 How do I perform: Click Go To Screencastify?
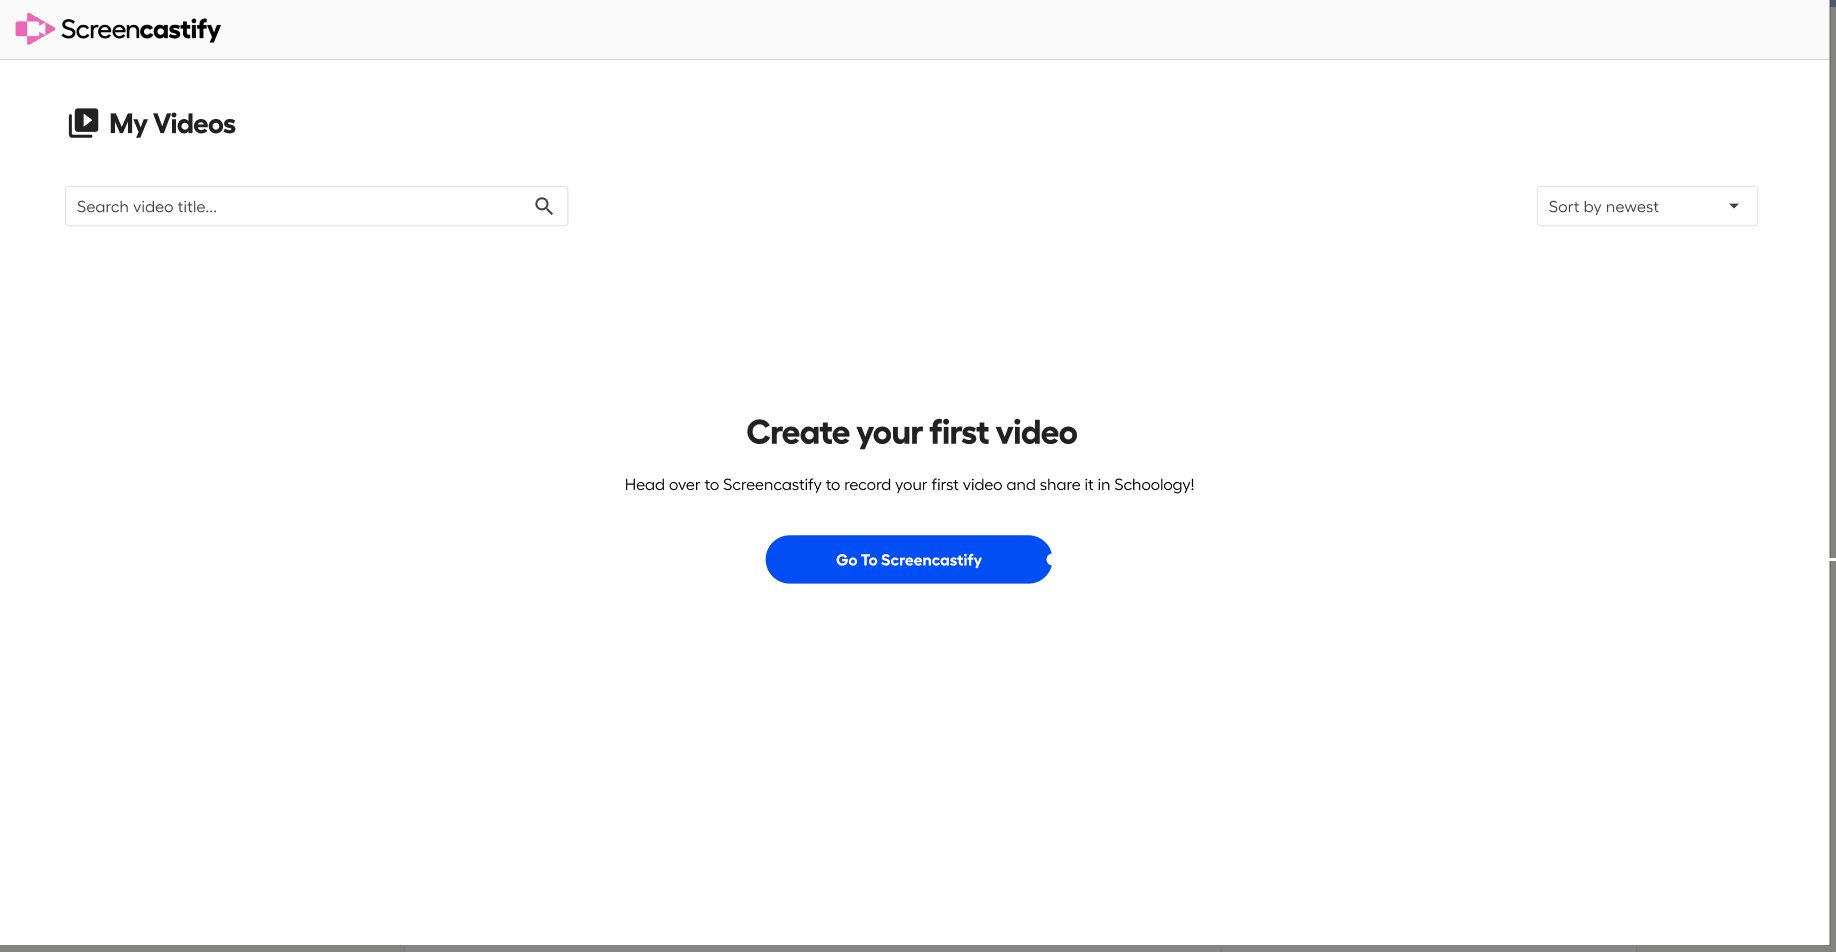[908, 559]
